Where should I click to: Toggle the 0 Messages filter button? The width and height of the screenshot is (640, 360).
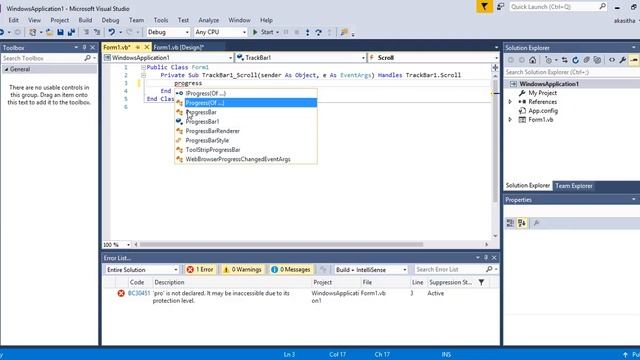tap(291, 269)
